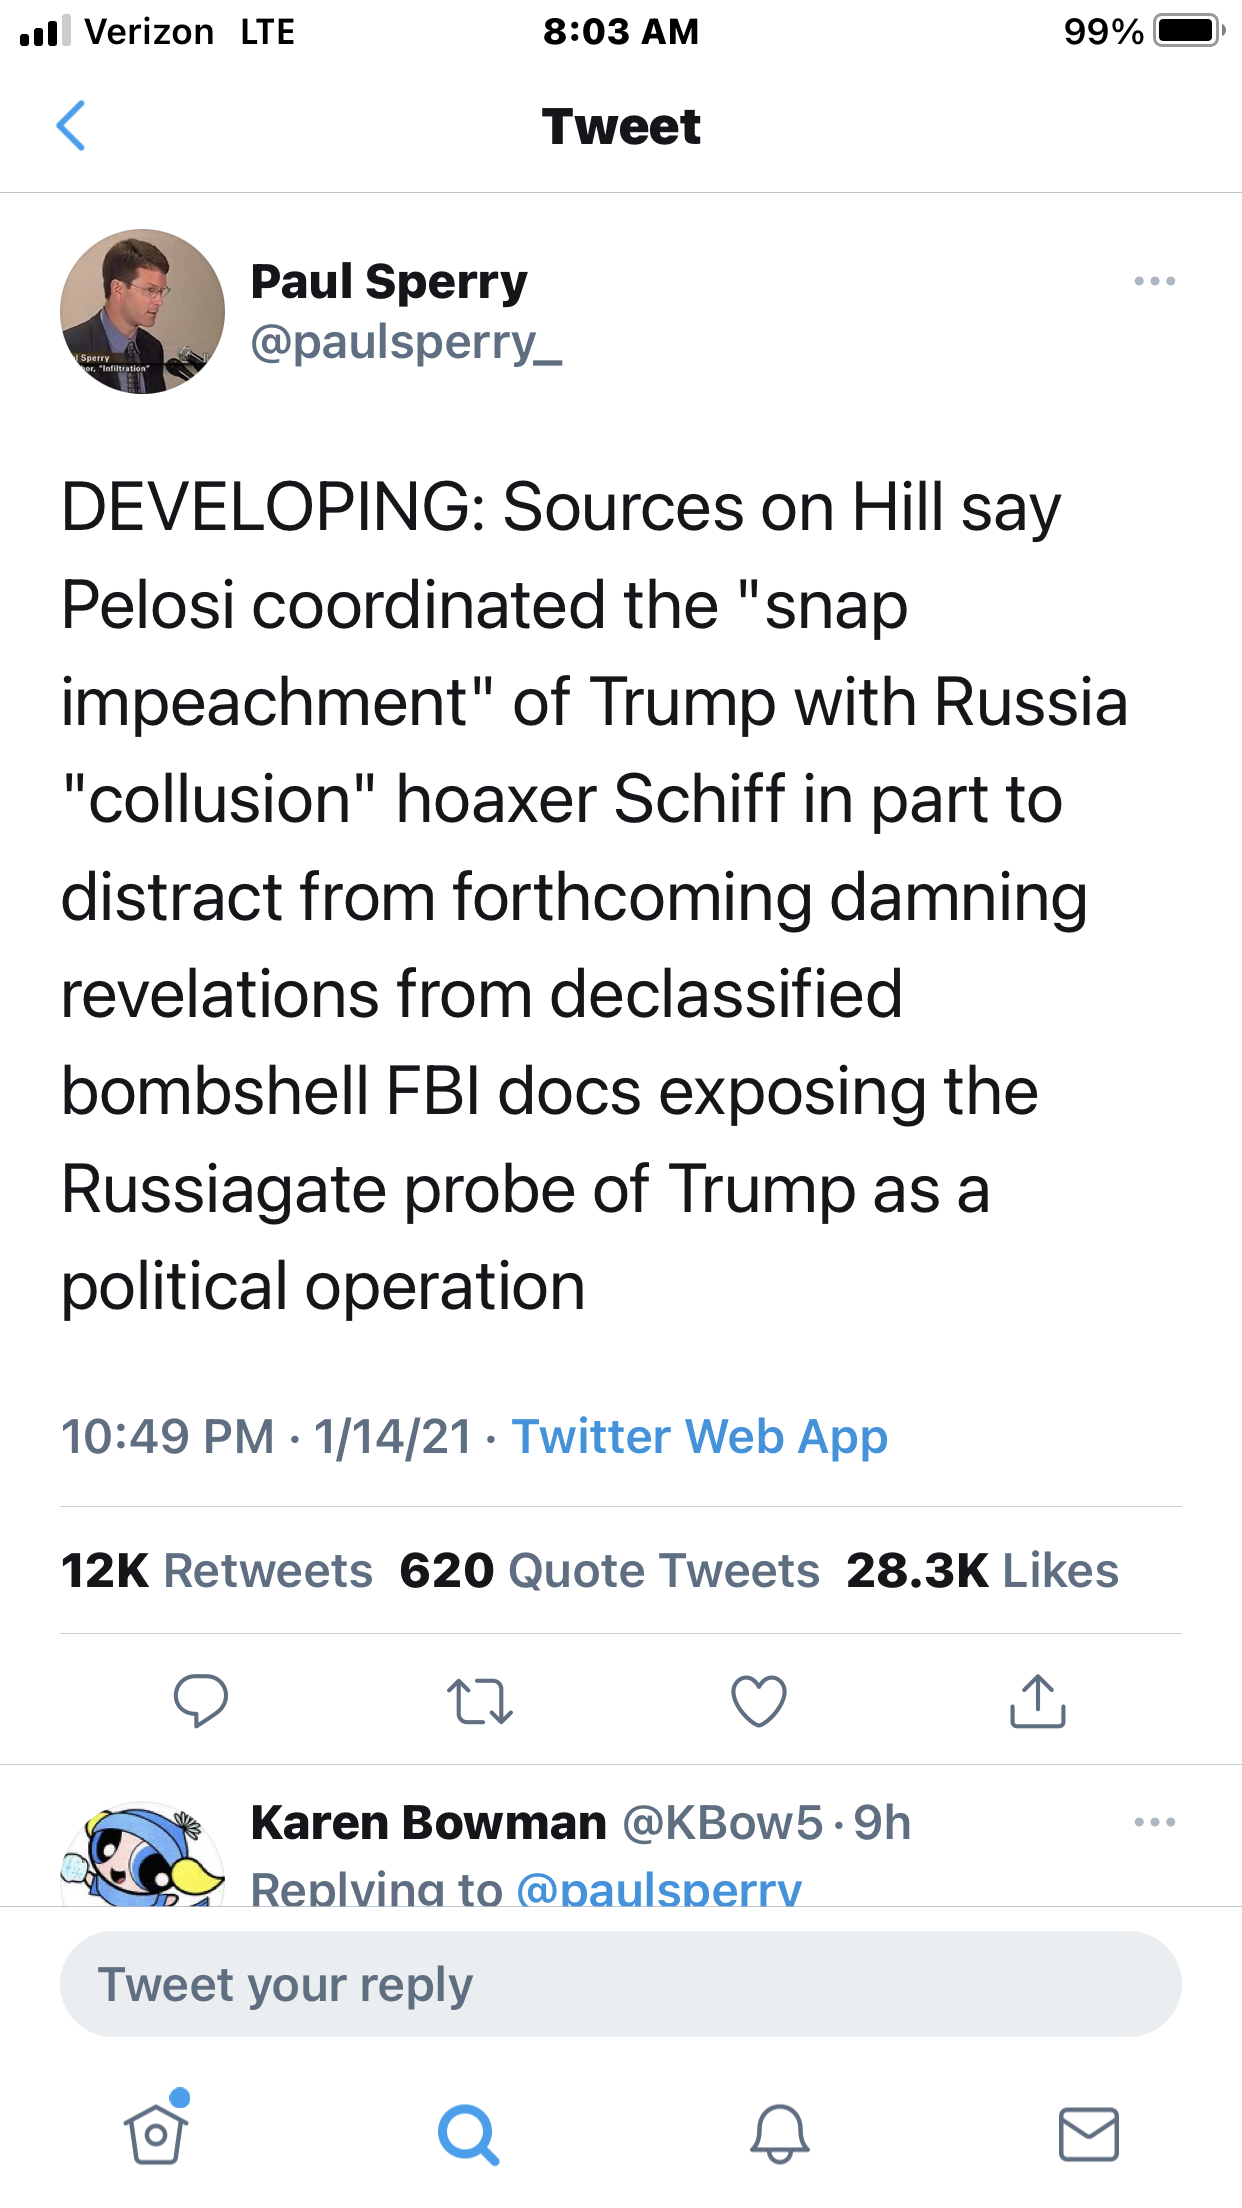The image size is (1242, 2208).
Task: View the 620 Quote Tweets list
Action: (609, 1570)
